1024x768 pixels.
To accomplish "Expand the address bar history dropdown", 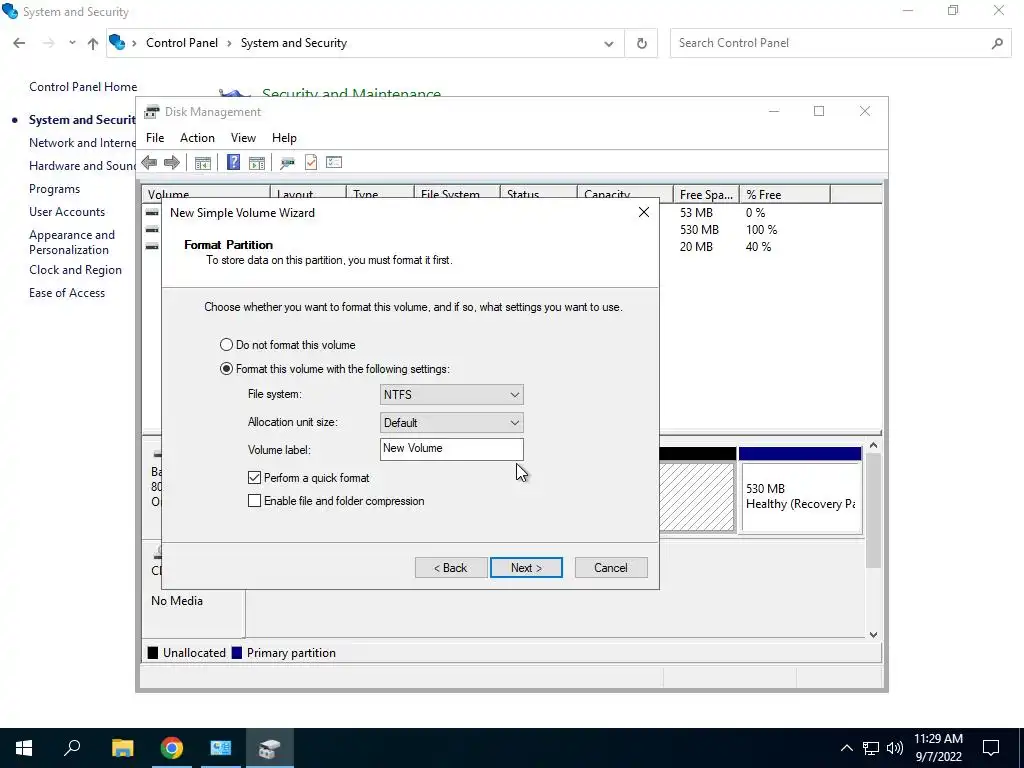I will click(609, 44).
